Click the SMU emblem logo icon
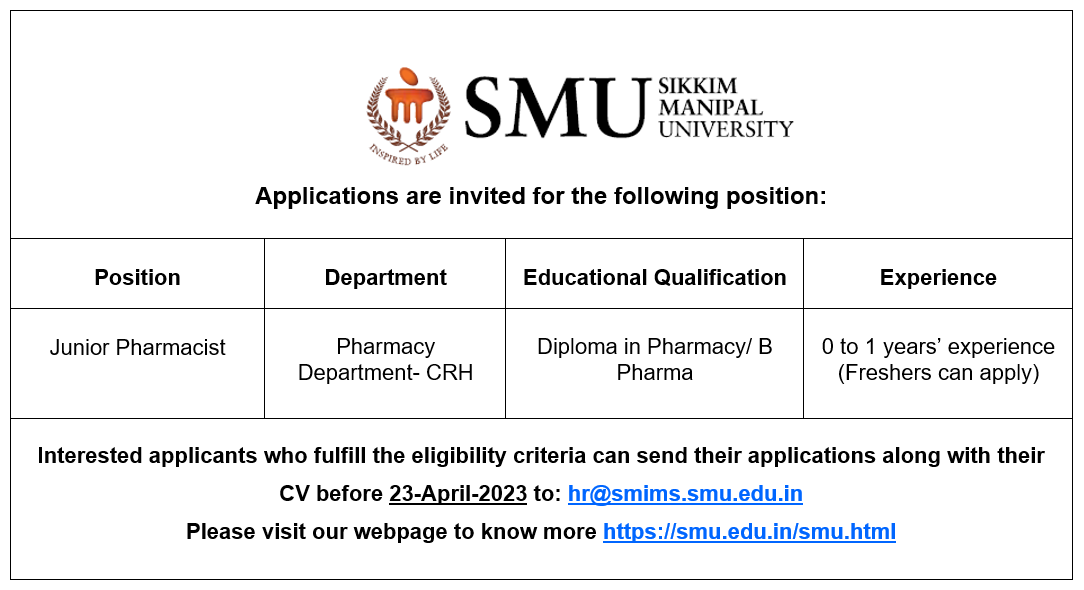 click(x=409, y=116)
